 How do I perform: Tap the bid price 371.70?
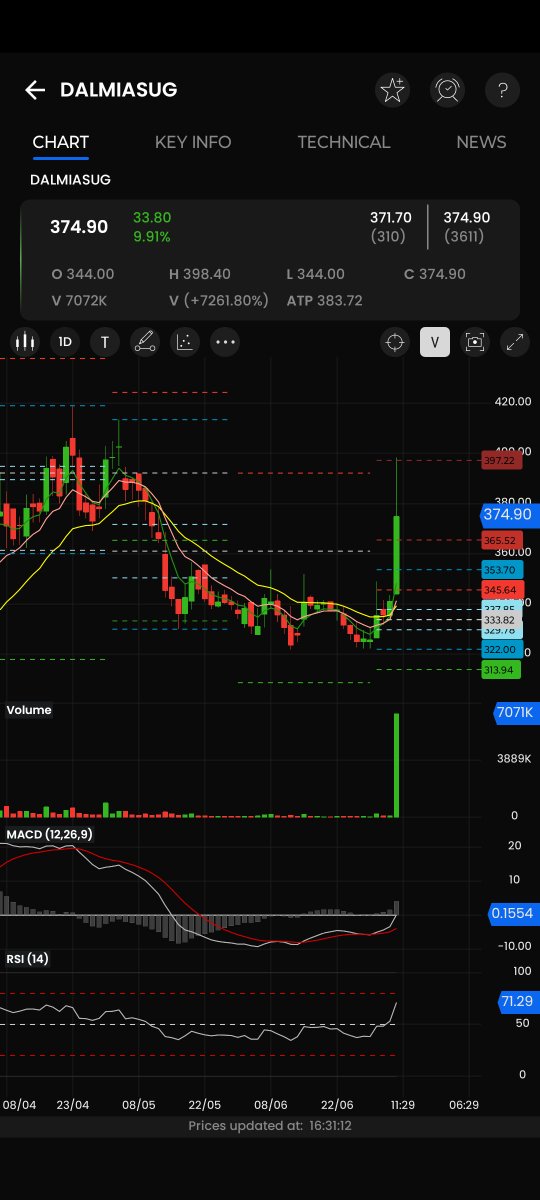(391, 218)
